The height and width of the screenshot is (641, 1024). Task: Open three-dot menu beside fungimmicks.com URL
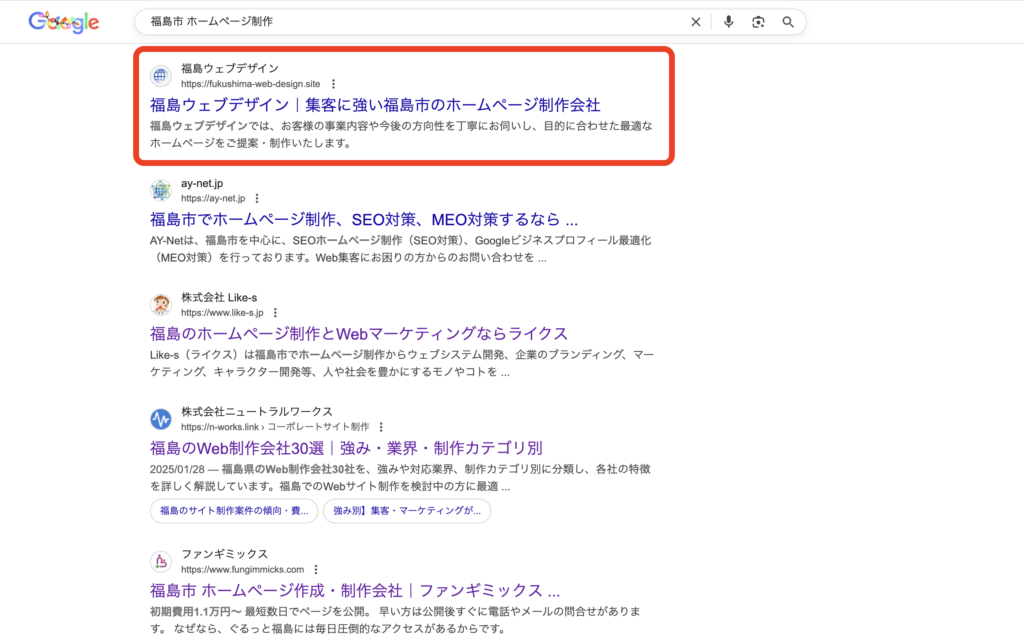click(317, 569)
